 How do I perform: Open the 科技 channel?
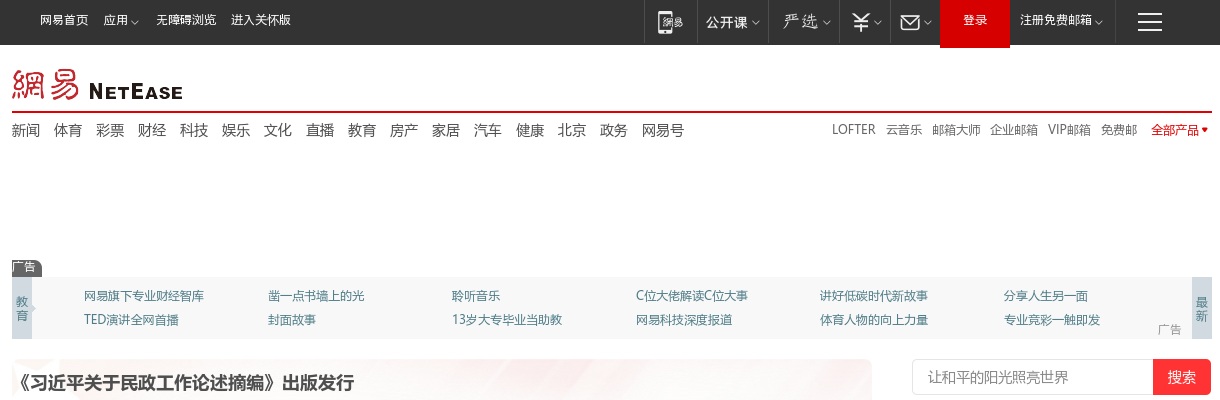[x=194, y=130]
